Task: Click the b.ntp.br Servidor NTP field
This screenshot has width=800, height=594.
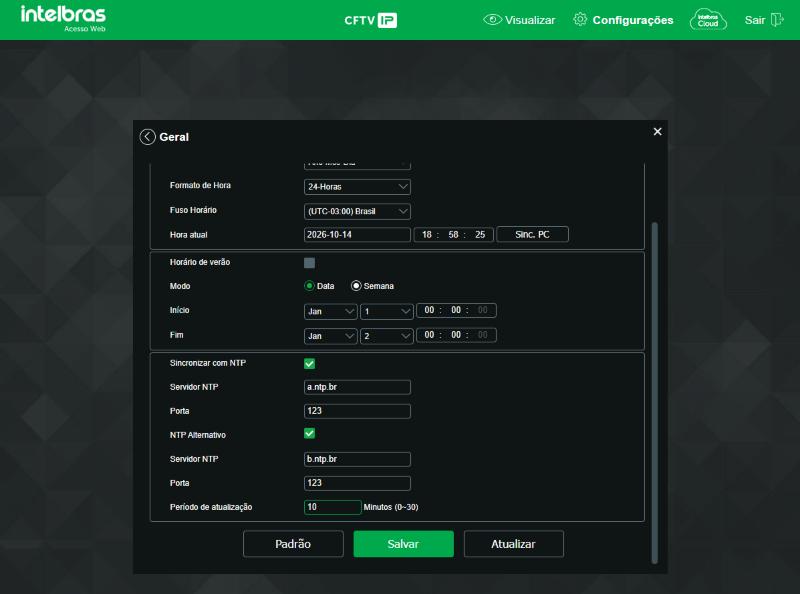Action: (x=357, y=459)
